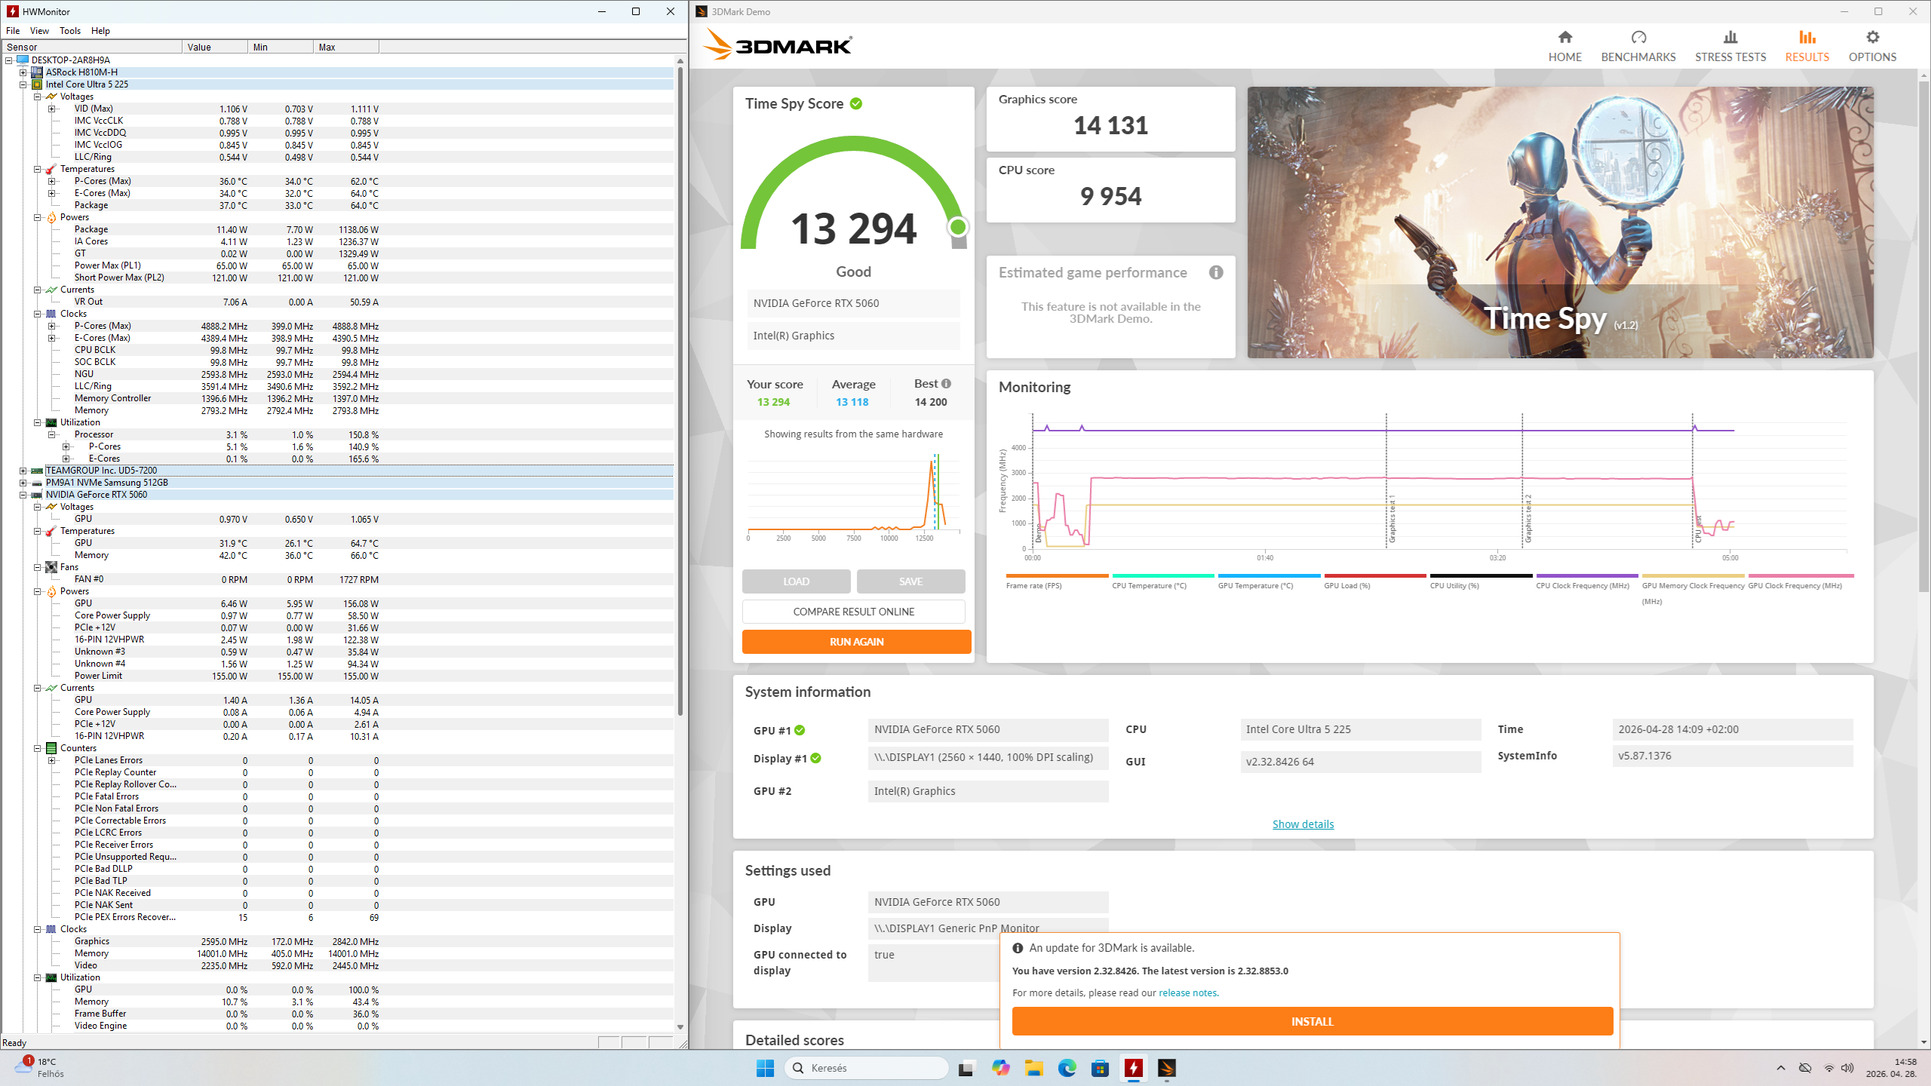The width and height of the screenshot is (1931, 1086).
Task: Open Task View from taskbar
Action: click(x=966, y=1068)
